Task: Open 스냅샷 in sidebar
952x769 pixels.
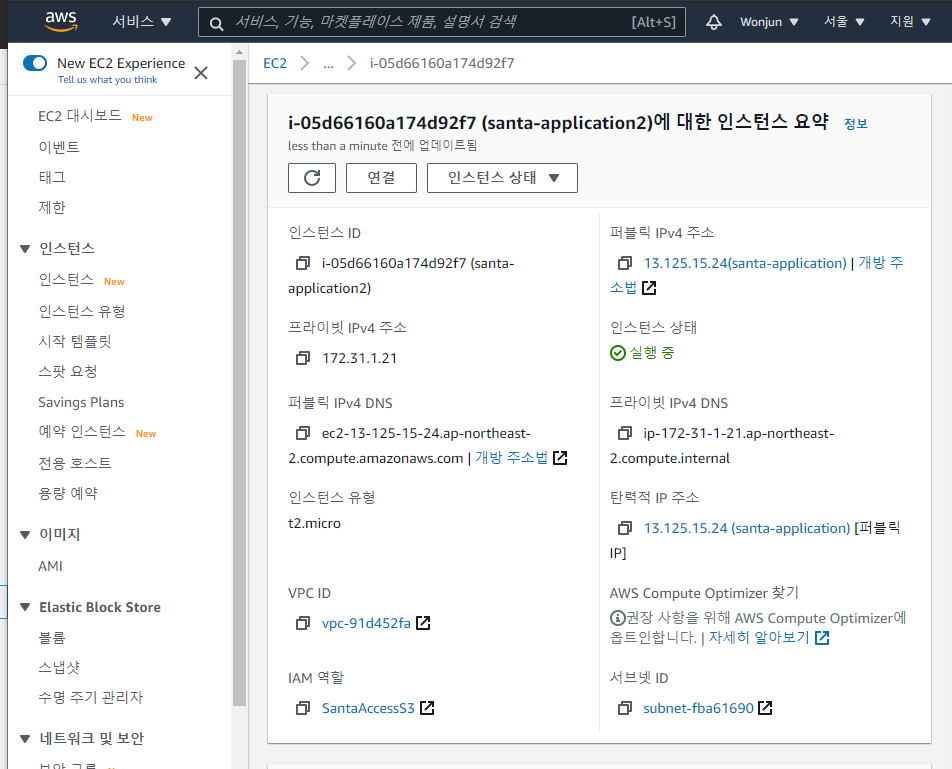Action: (59, 668)
